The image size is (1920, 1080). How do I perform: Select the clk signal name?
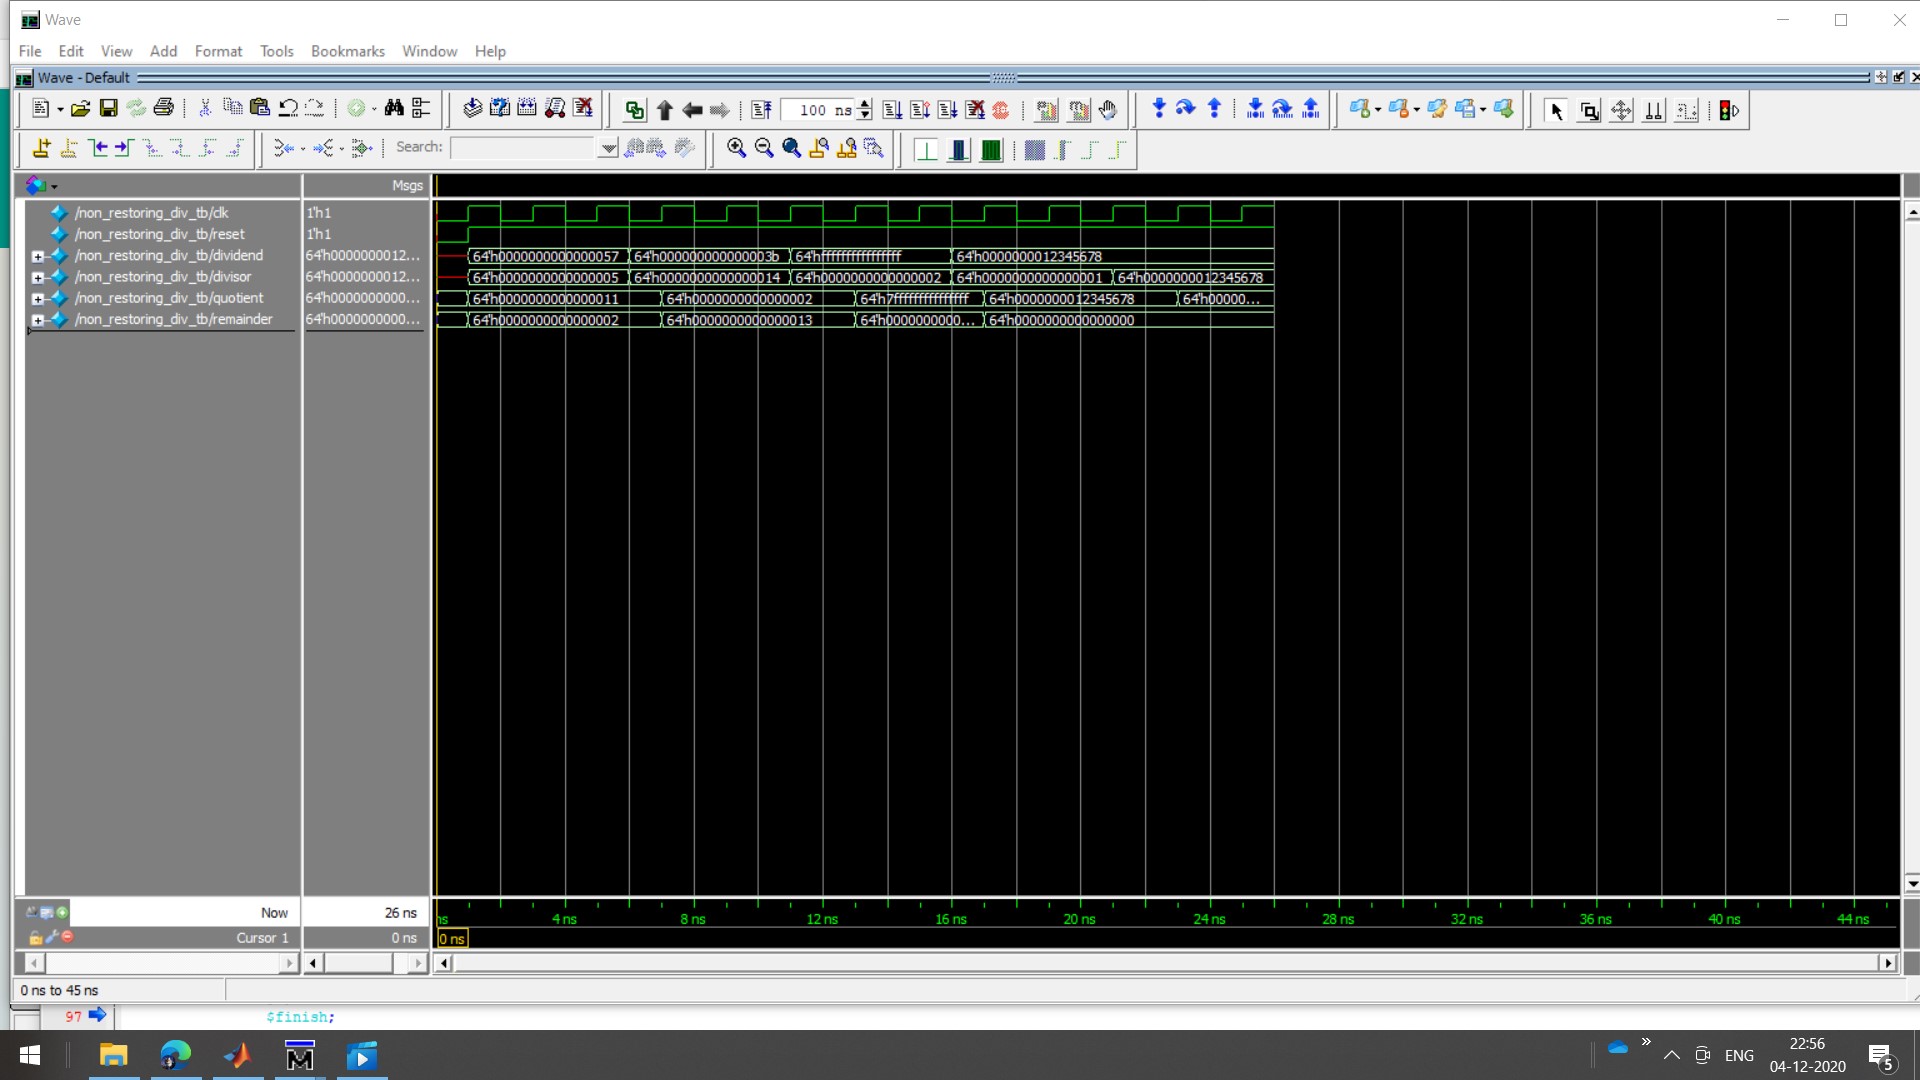coord(151,213)
